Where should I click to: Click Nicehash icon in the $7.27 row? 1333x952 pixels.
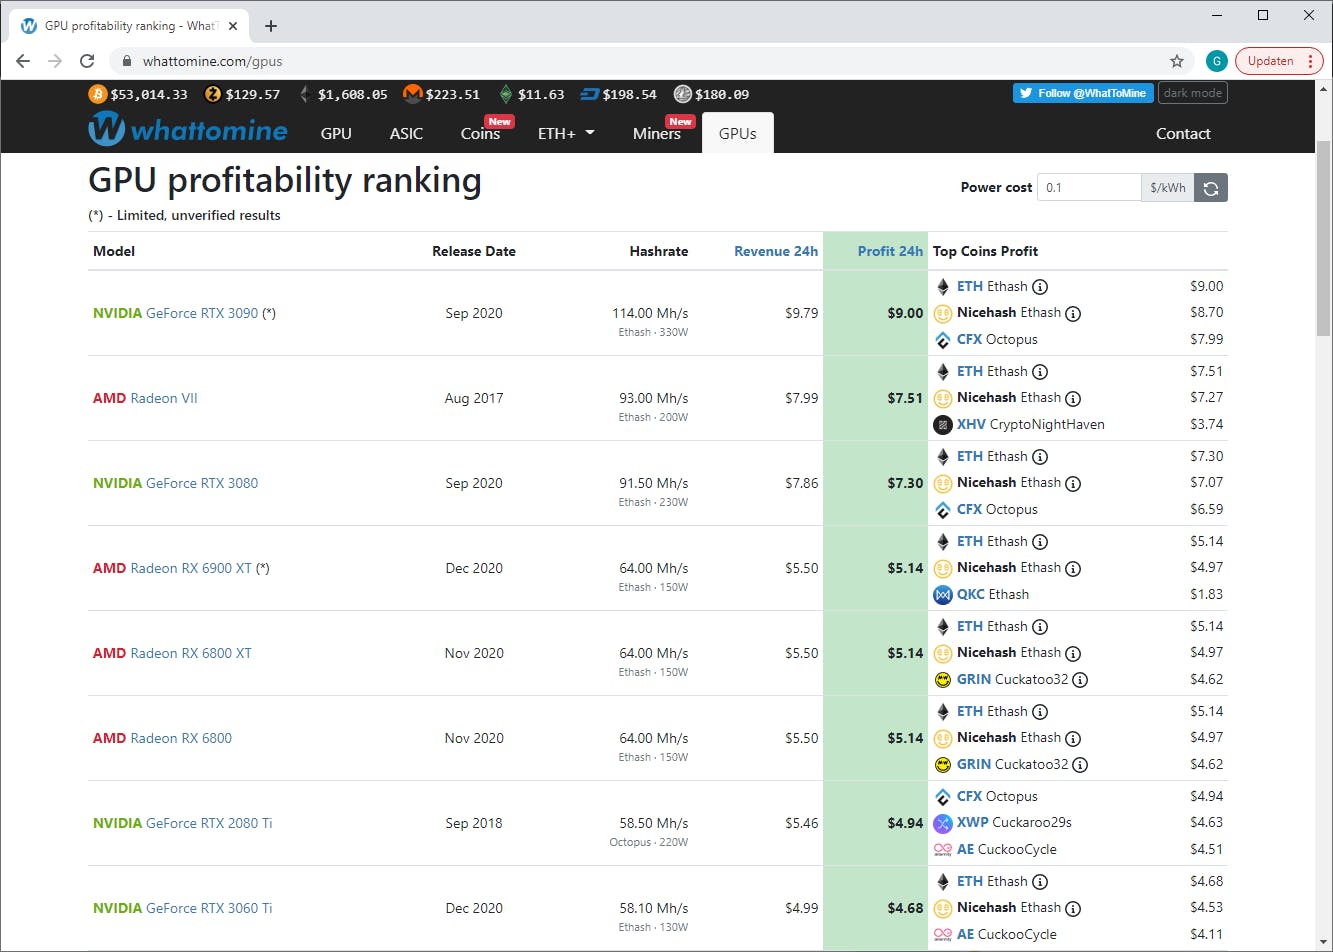(942, 398)
